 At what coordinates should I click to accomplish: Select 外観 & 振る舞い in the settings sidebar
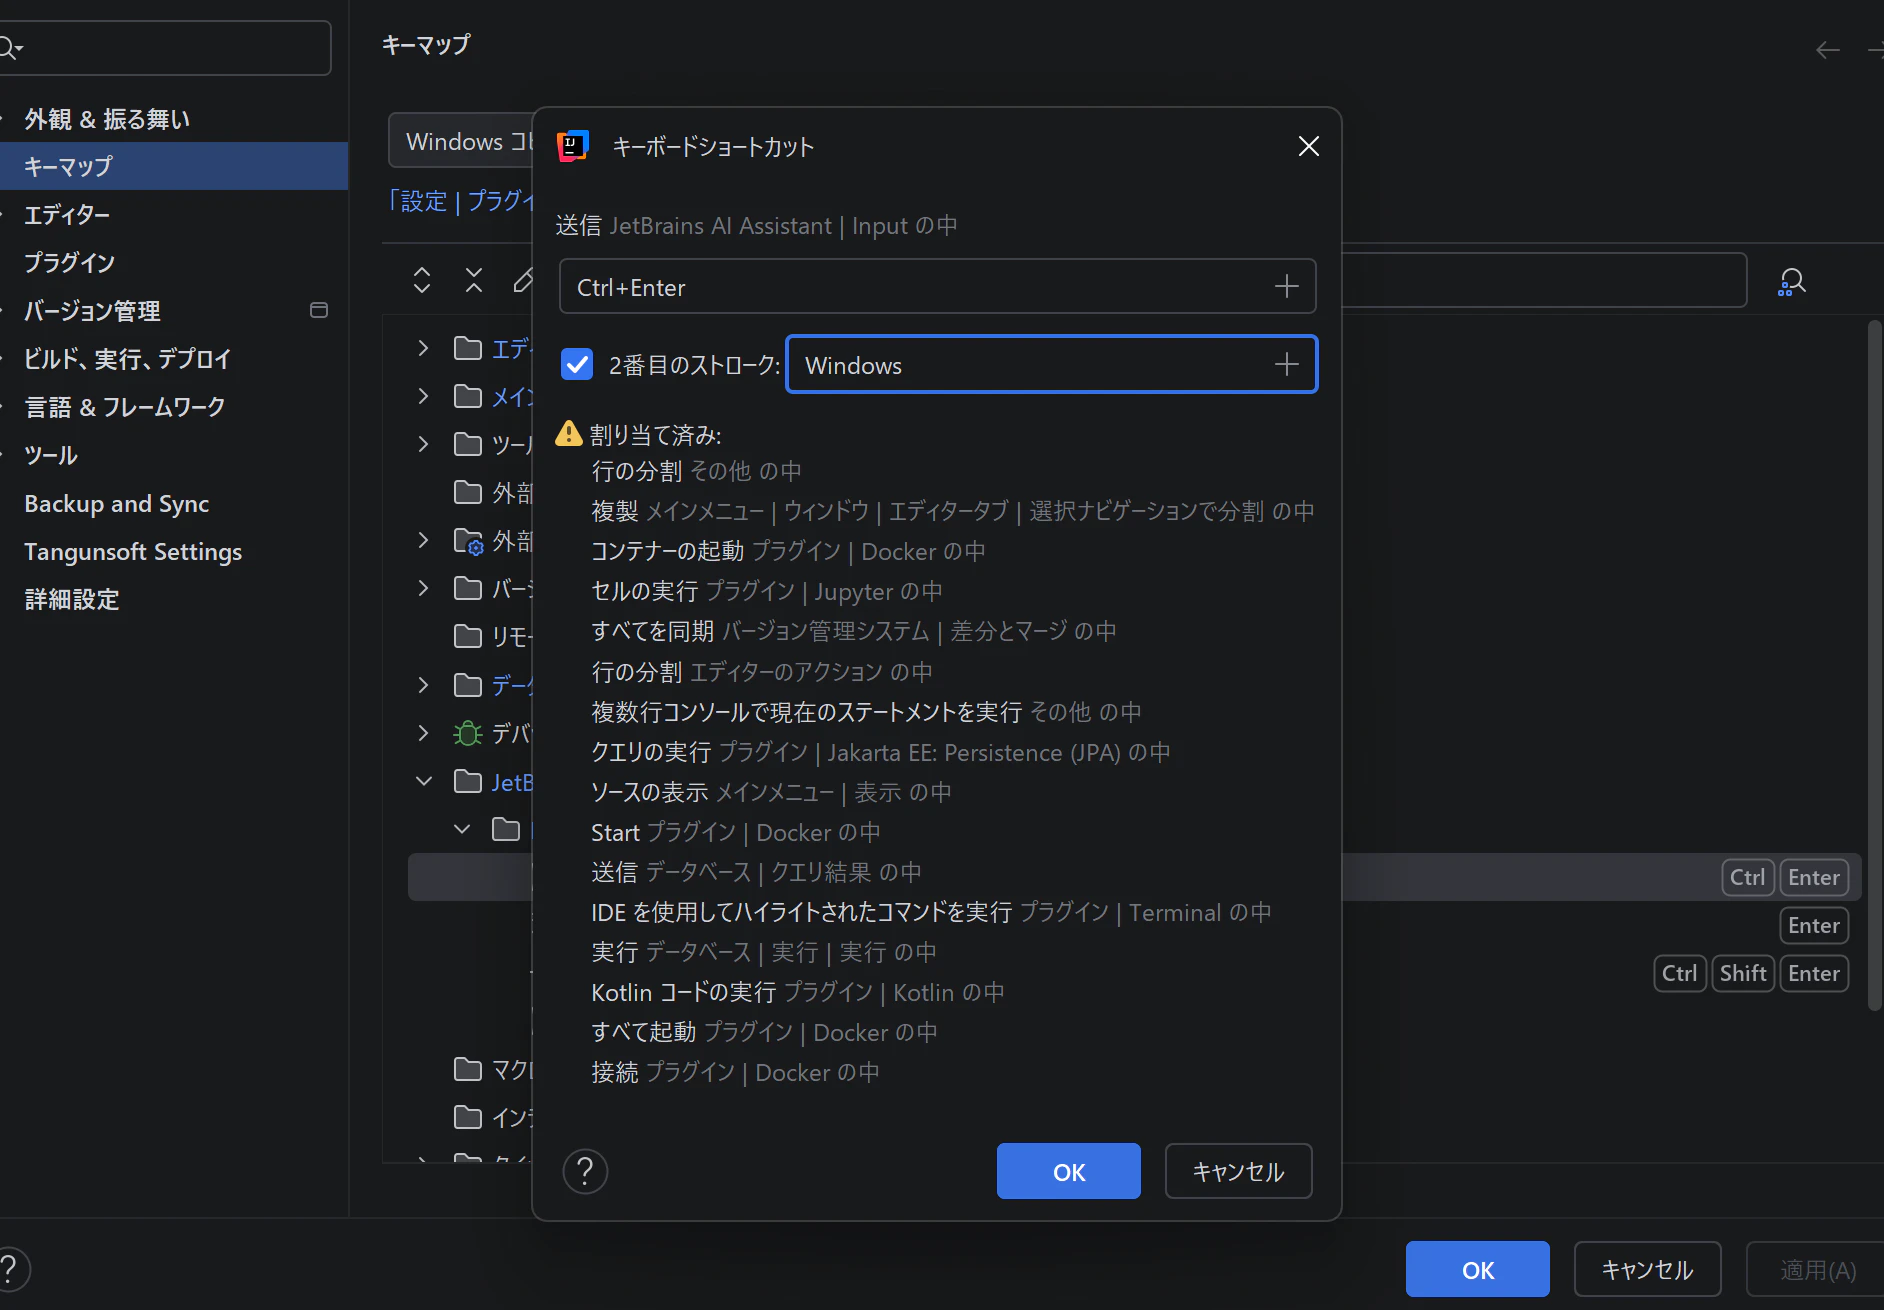pos(107,119)
